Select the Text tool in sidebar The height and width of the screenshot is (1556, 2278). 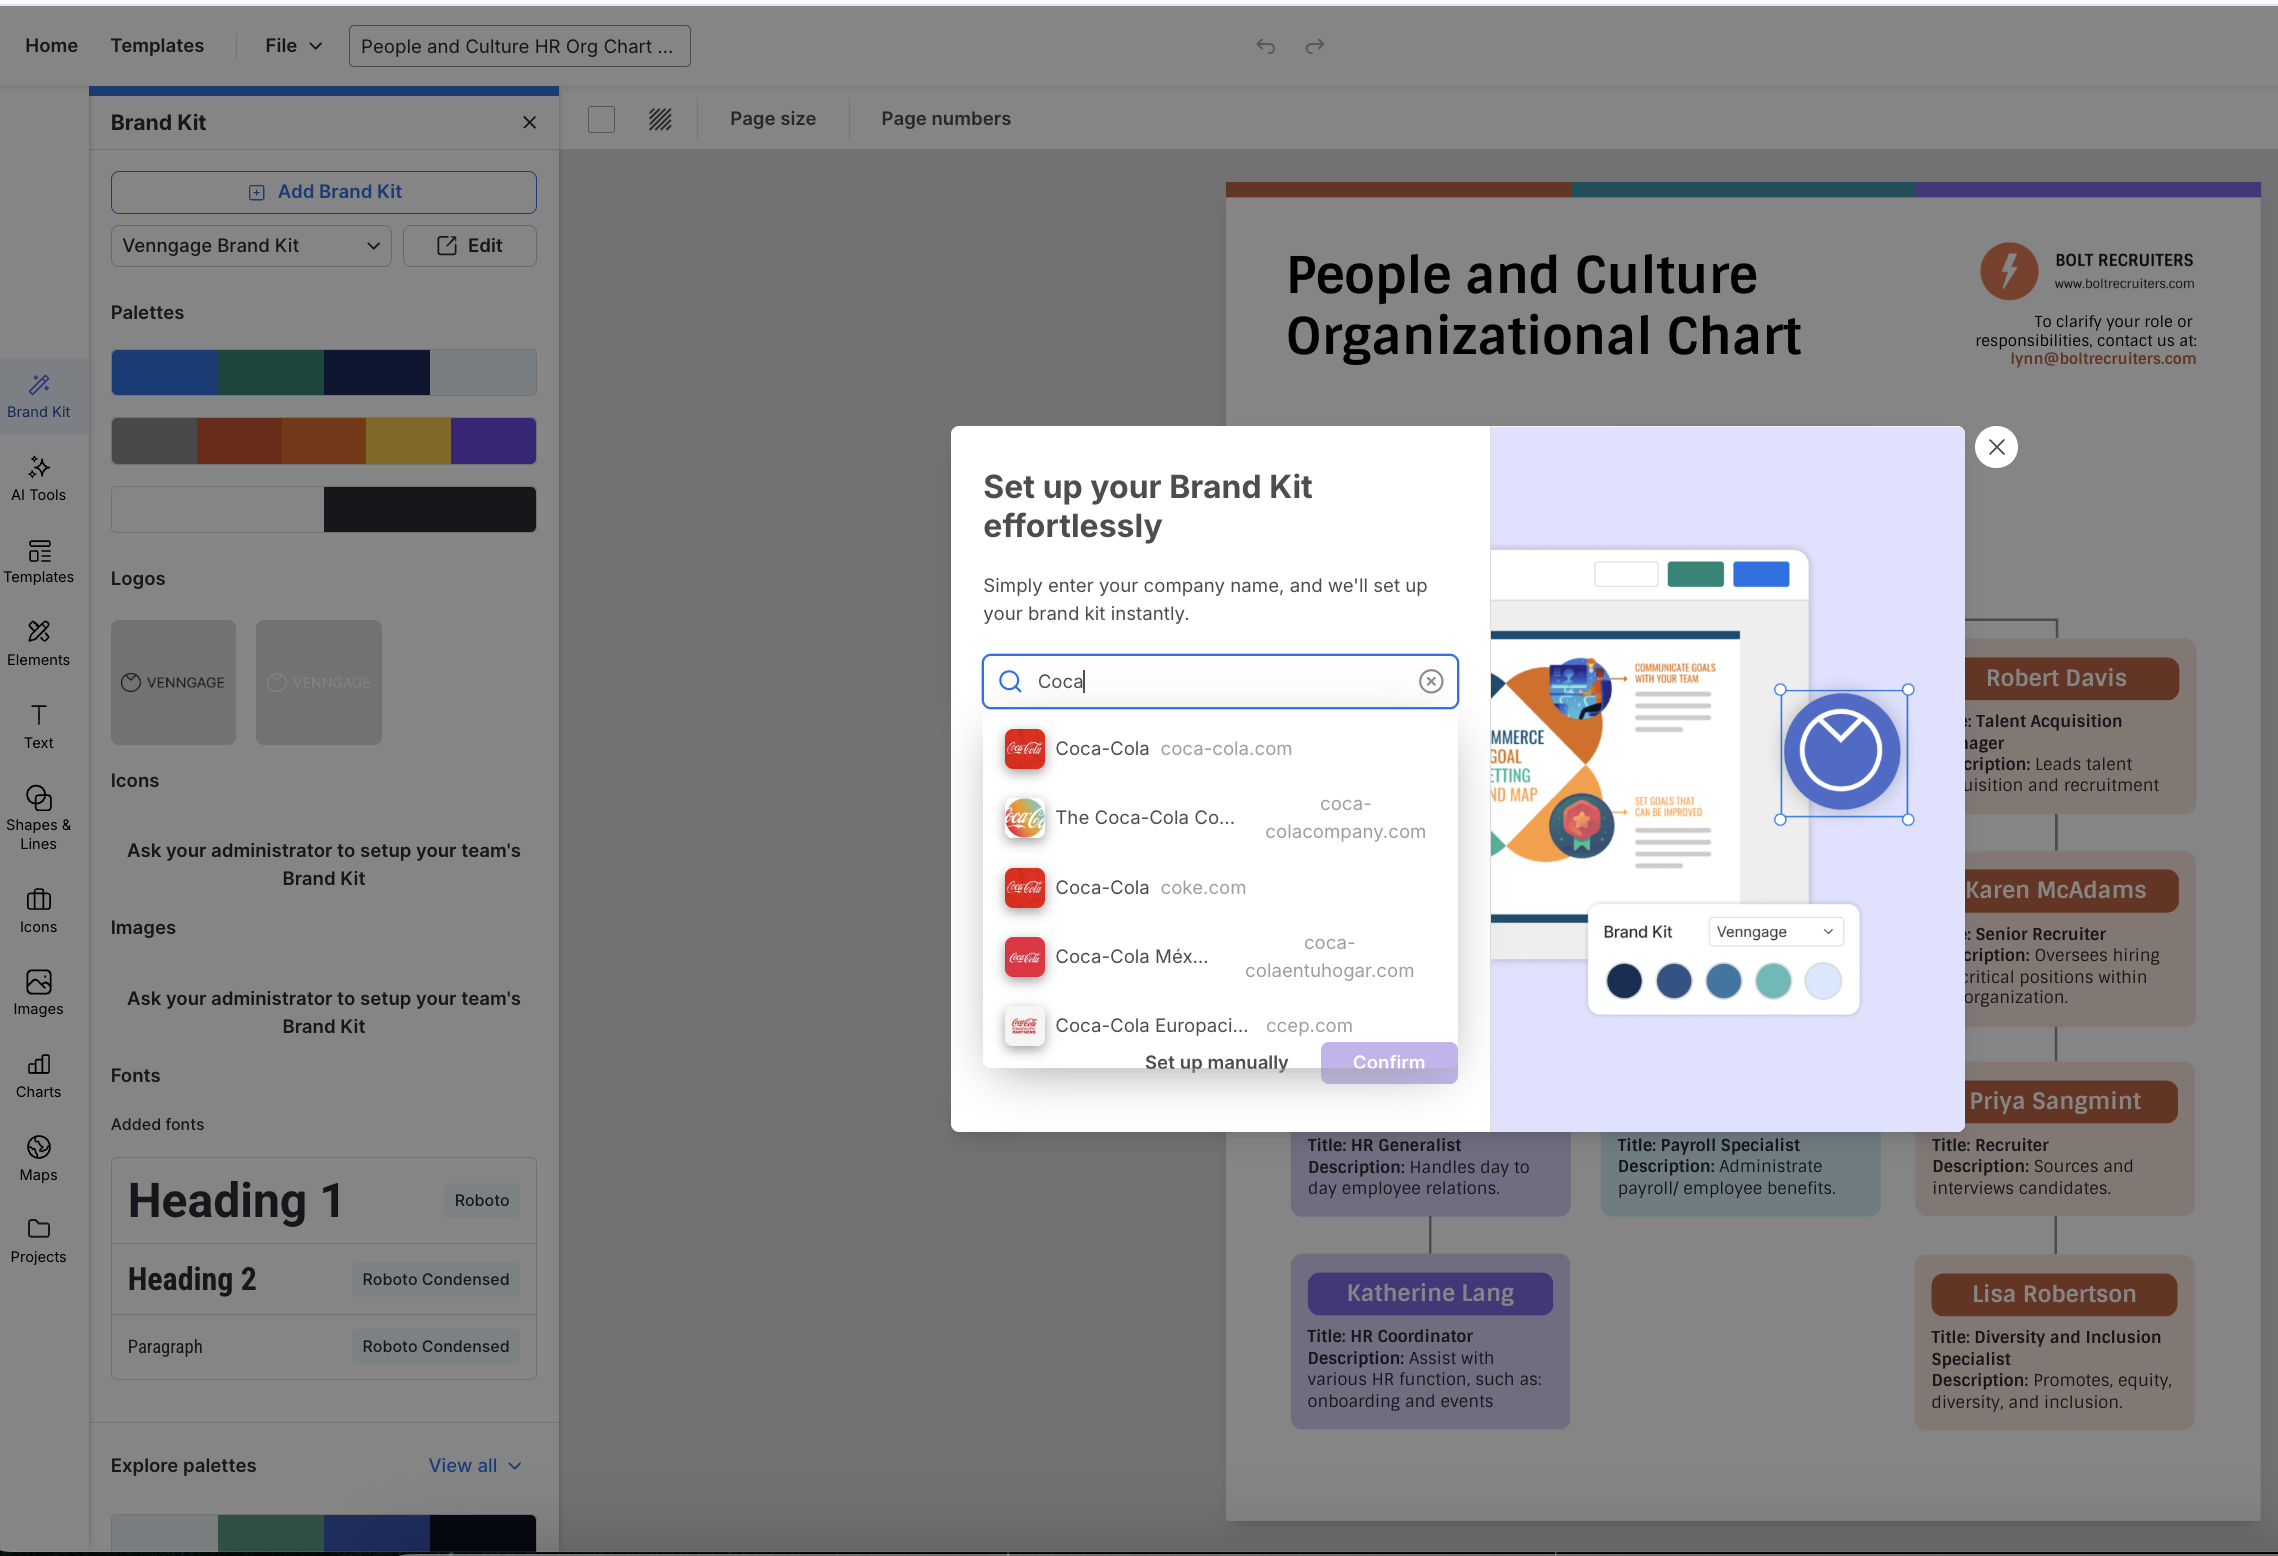tap(38, 726)
